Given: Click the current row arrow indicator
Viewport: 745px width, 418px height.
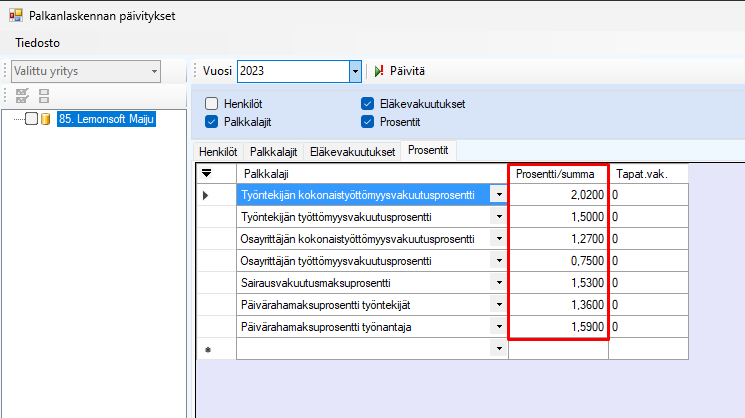Looking at the screenshot, I should tap(207, 194).
